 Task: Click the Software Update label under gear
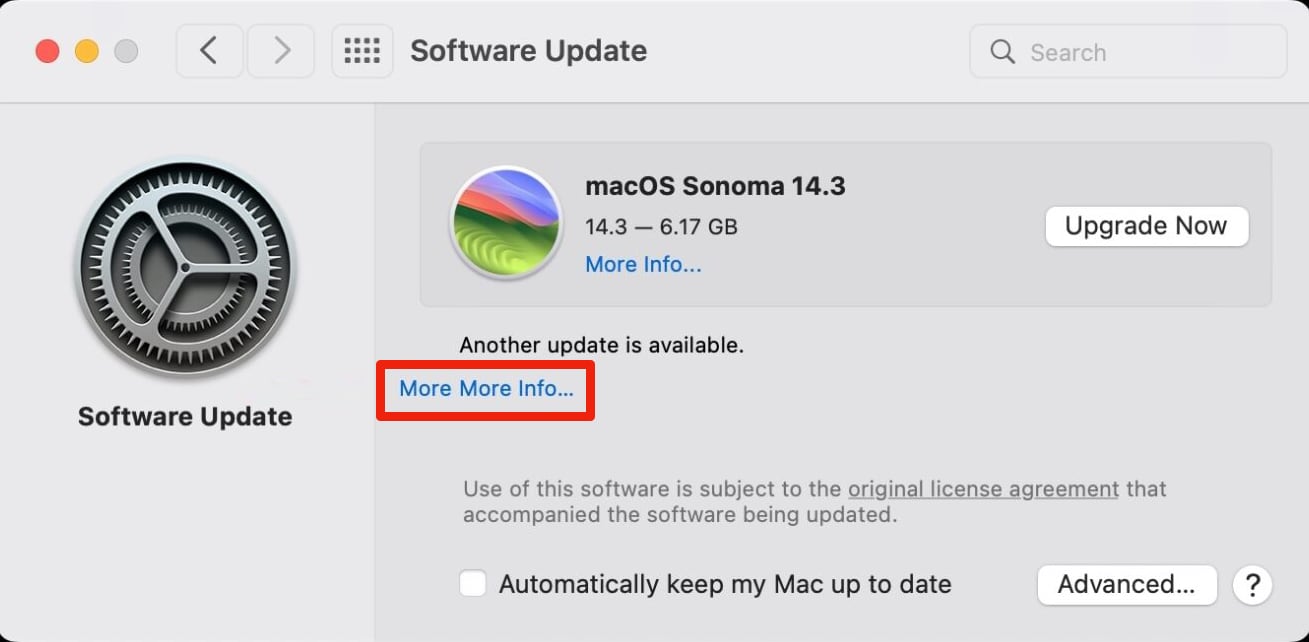pyautogui.click(x=185, y=416)
